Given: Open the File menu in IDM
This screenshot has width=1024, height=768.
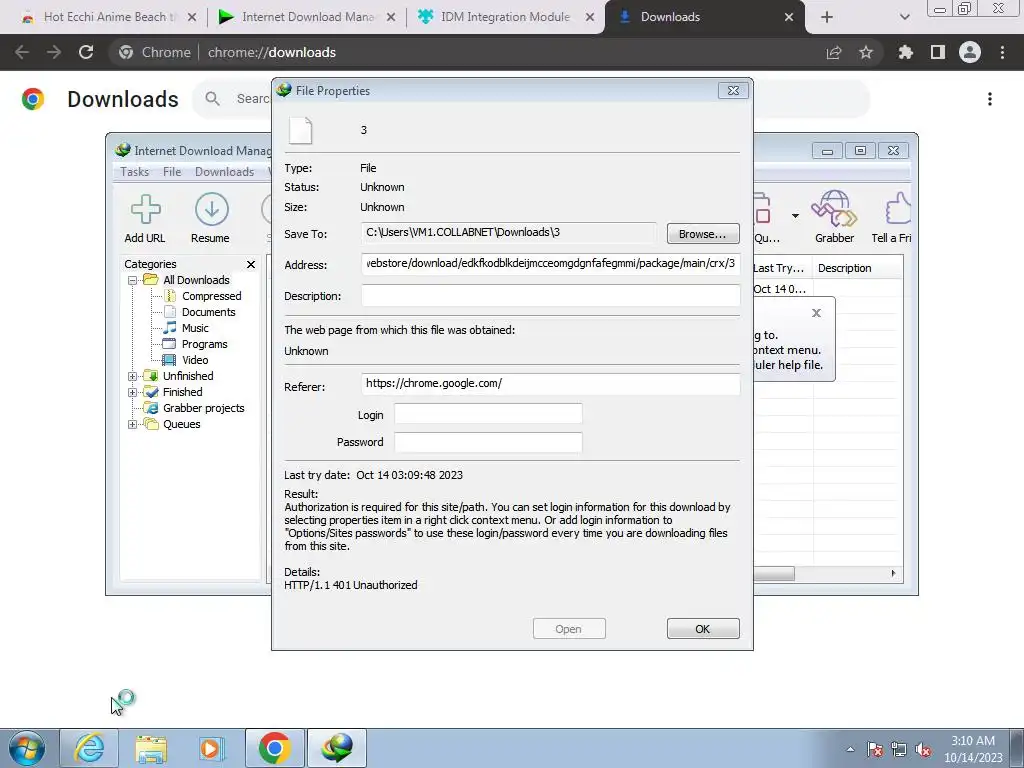Looking at the screenshot, I should pyautogui.click(x=172, y=172).
